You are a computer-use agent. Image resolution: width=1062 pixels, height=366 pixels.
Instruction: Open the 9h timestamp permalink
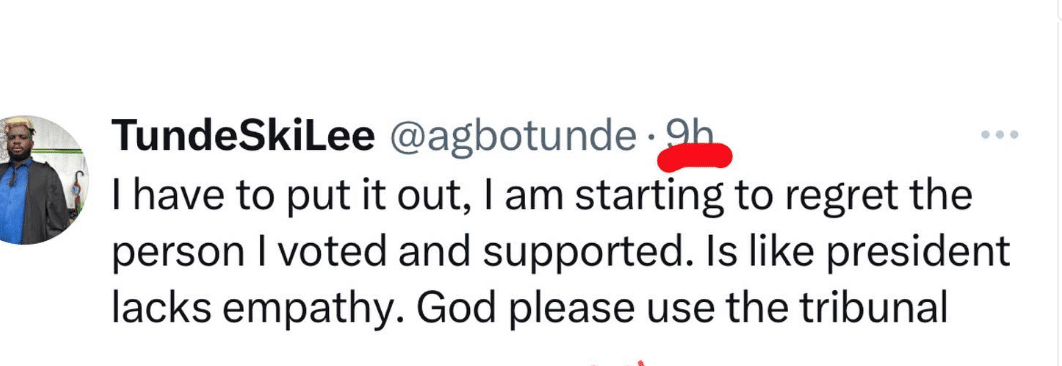(x=690, y=134)
